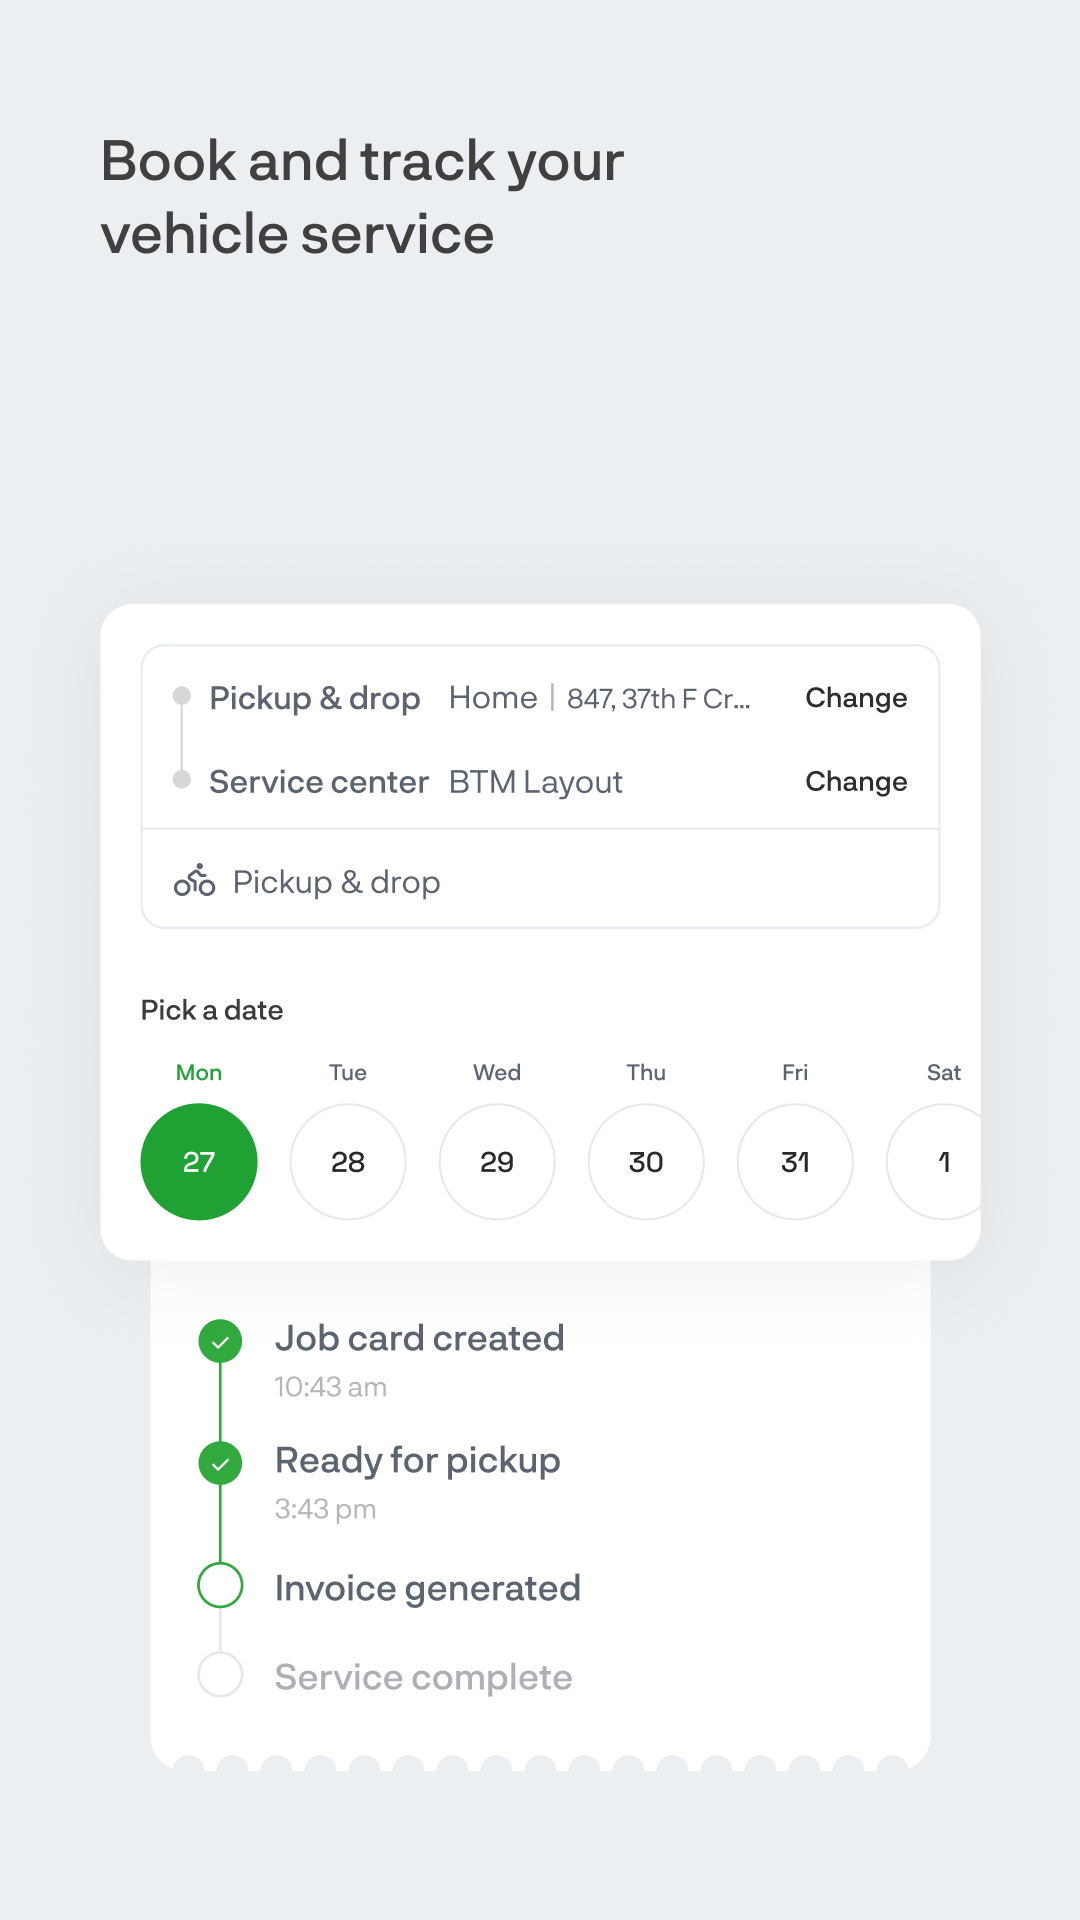1080x1920 pixels.
Task: Click the green check beside Ready for pickup
Action: (220, 1464)
